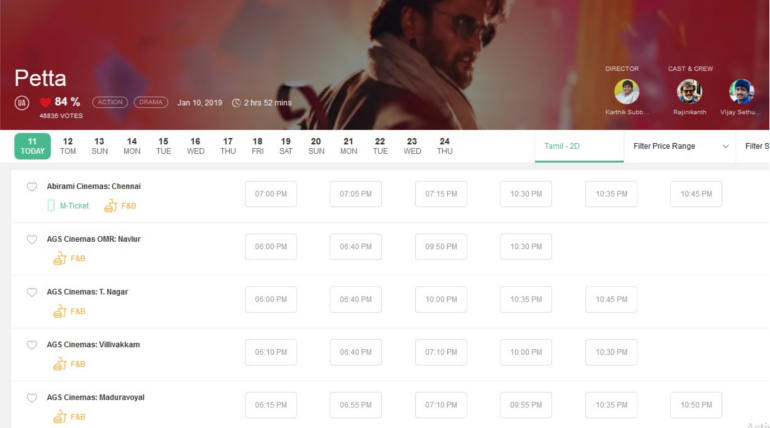Open director Karthik Subbaraj's profile photo
The image size is (770, 428).
click(x=627, y=91)
